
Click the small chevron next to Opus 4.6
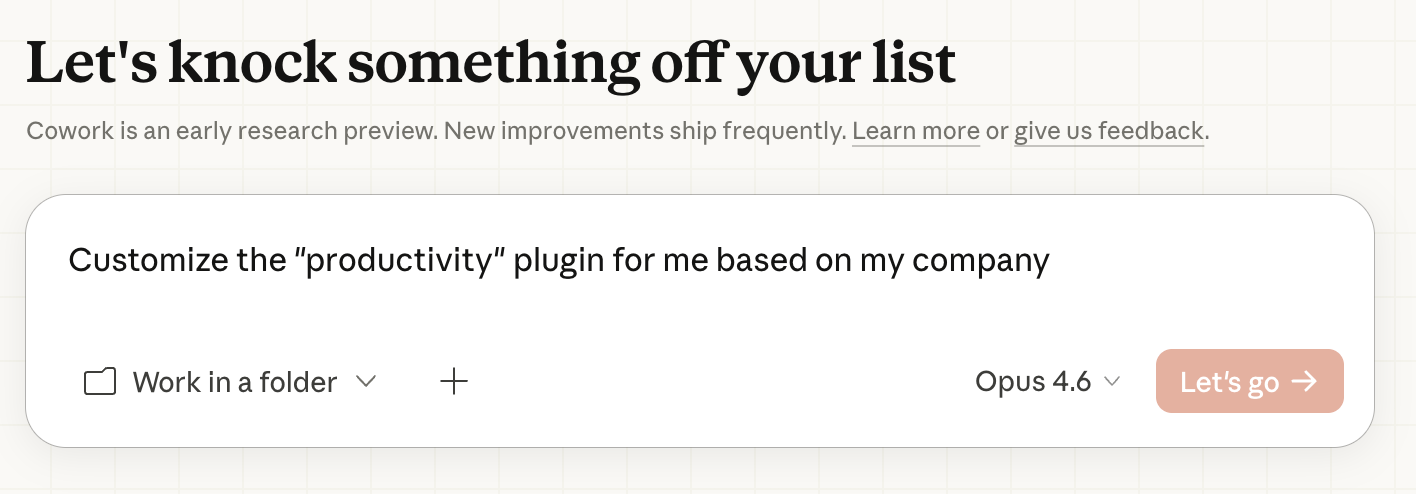(1112, 382)
